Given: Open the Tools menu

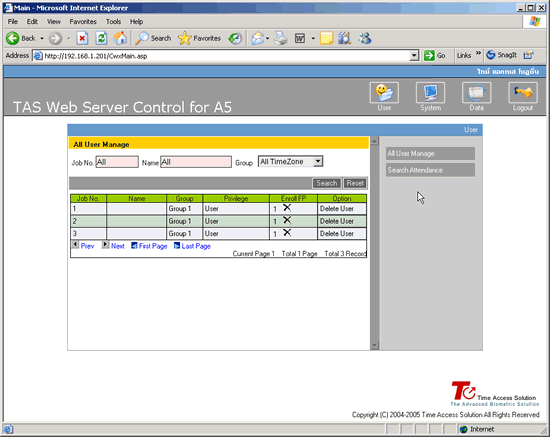Looking at the screenshot, I should point(113,22).
